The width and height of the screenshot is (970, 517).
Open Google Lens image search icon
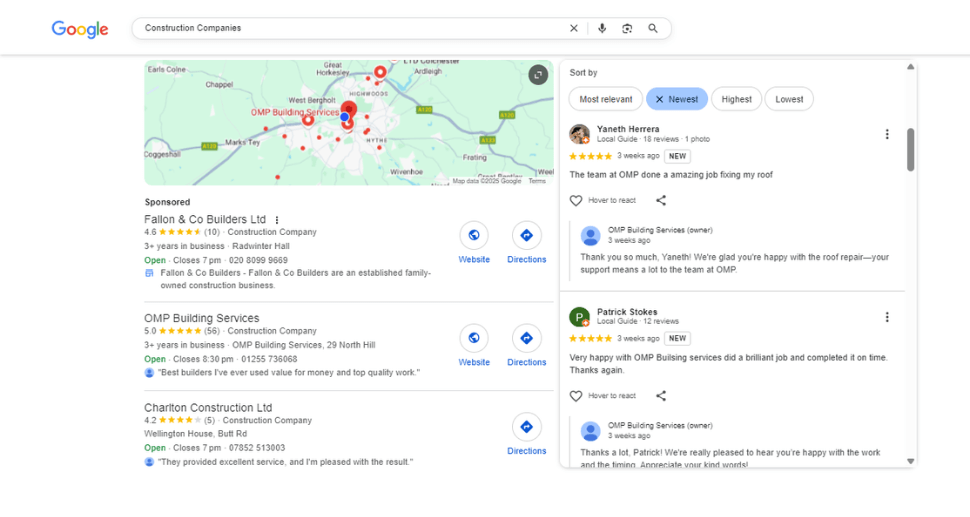627,28
